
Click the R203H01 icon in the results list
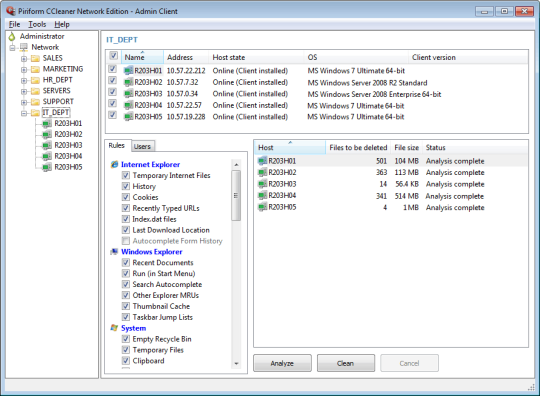262,161
